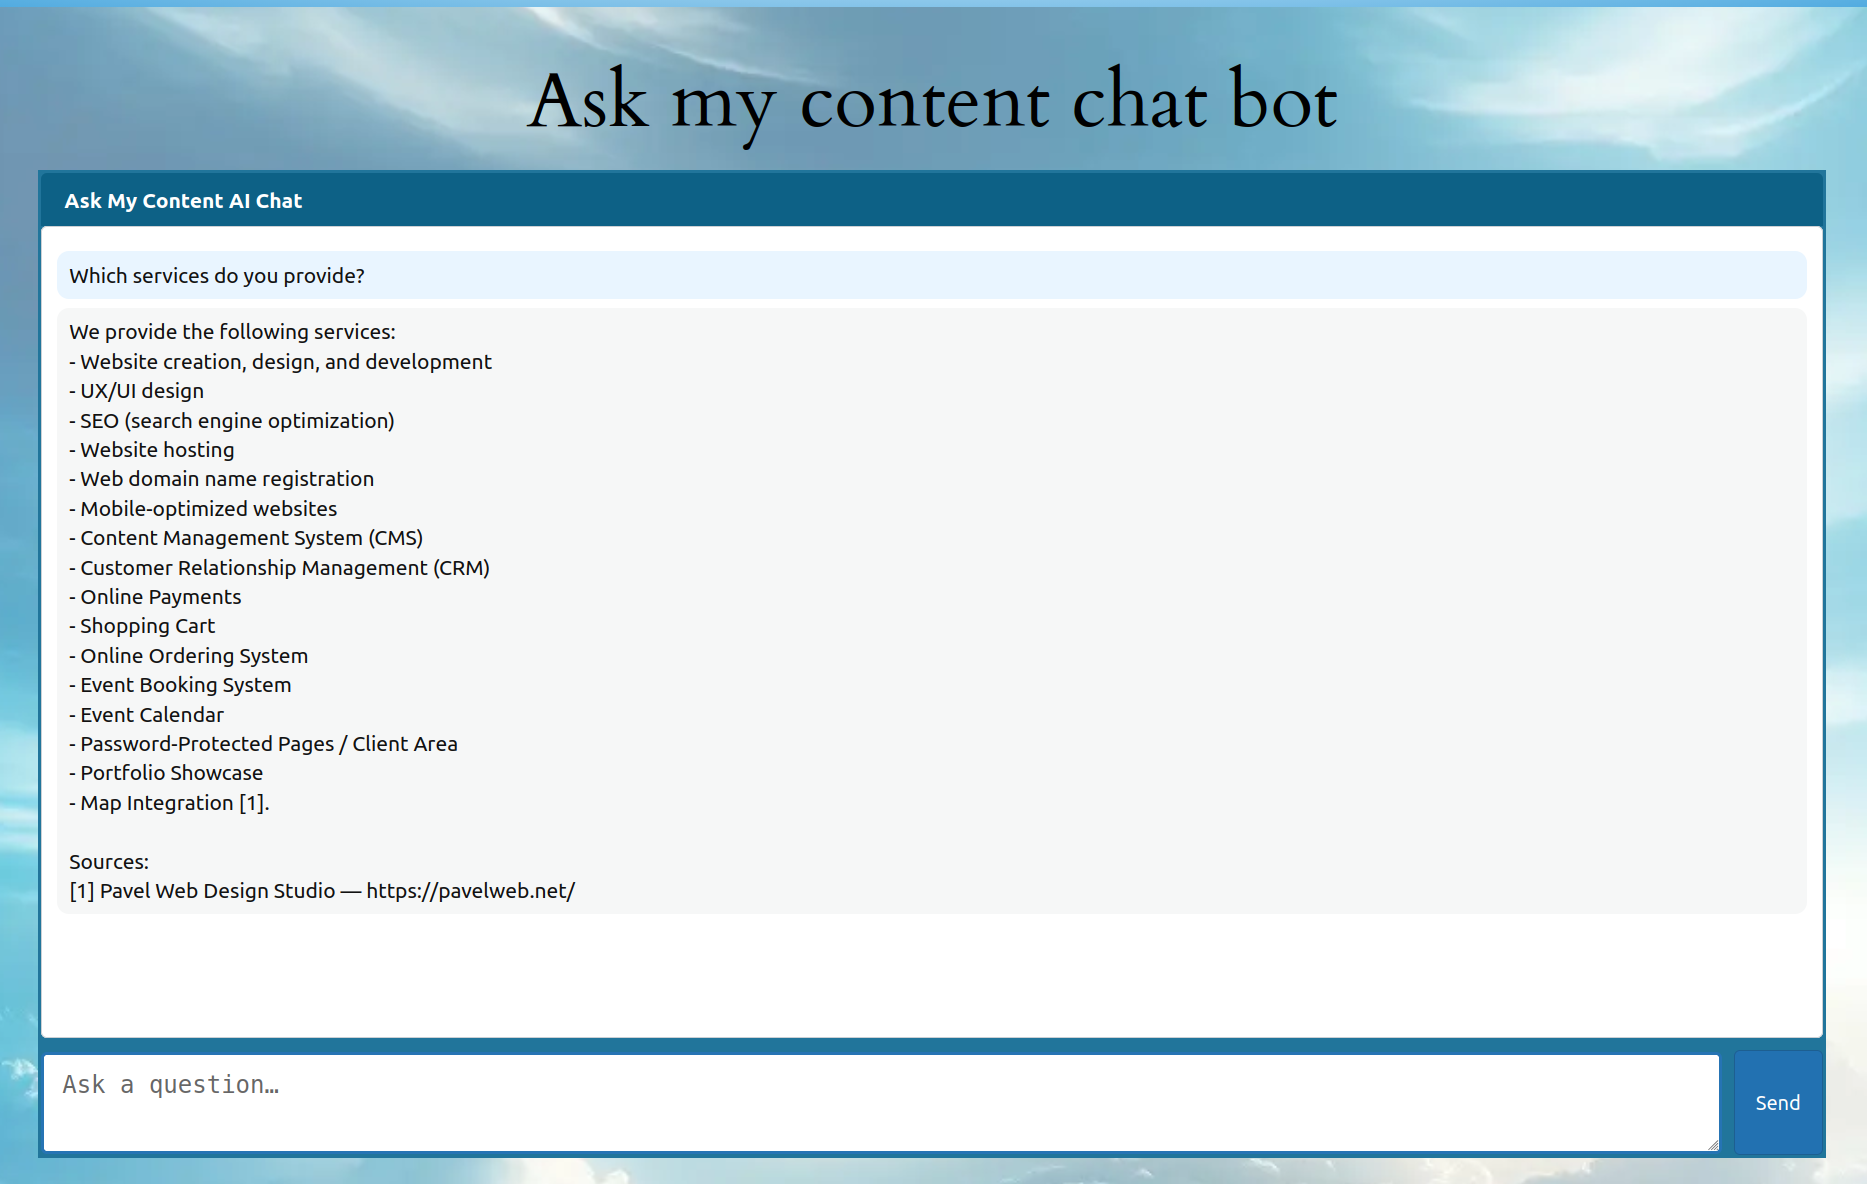
Task: Select the citation '[1] Pavel Web Design Studio'
Action: click(x=201, y=890)
